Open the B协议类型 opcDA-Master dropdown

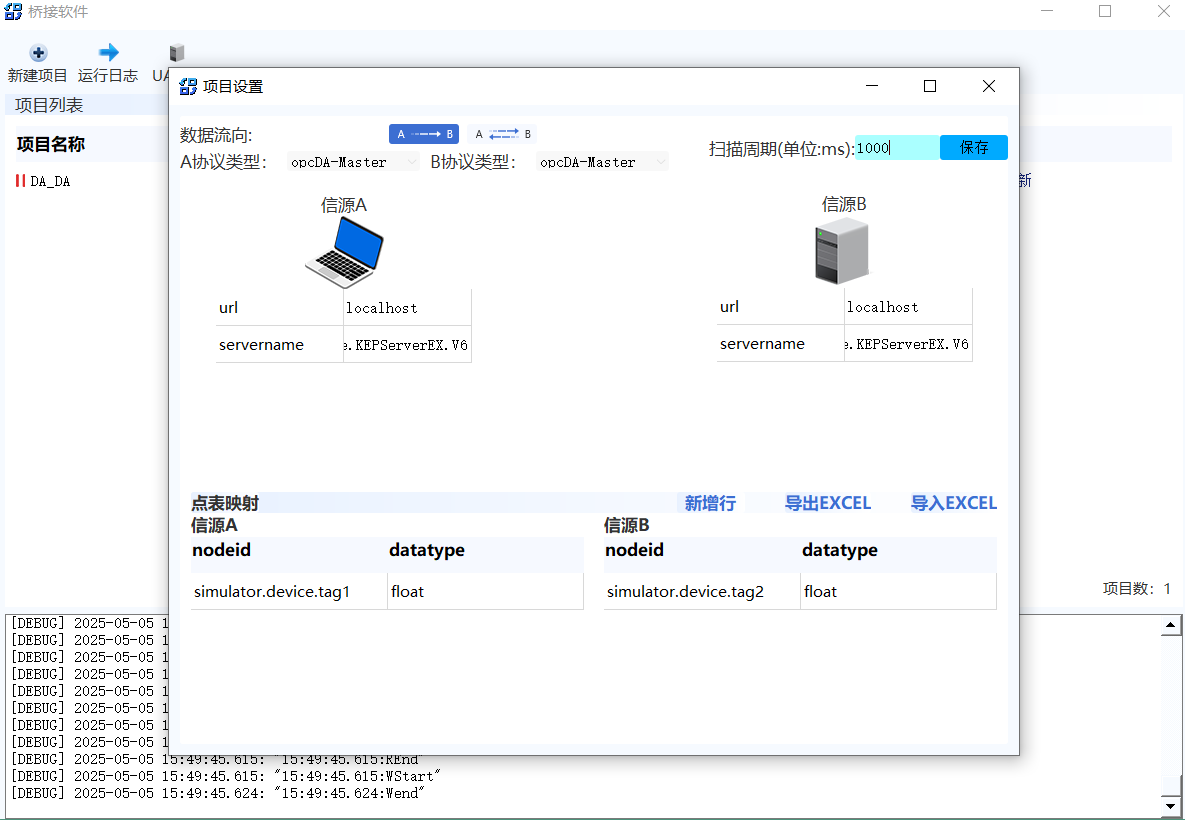pos(602,162)
